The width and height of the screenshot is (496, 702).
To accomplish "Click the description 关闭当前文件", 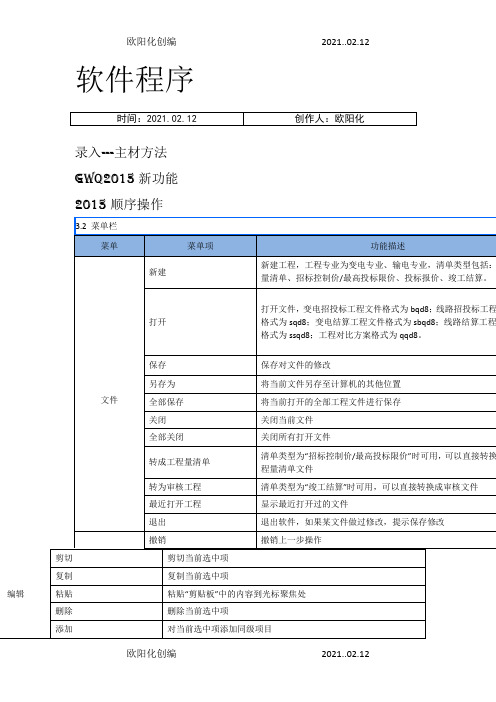I will (287, 420).
